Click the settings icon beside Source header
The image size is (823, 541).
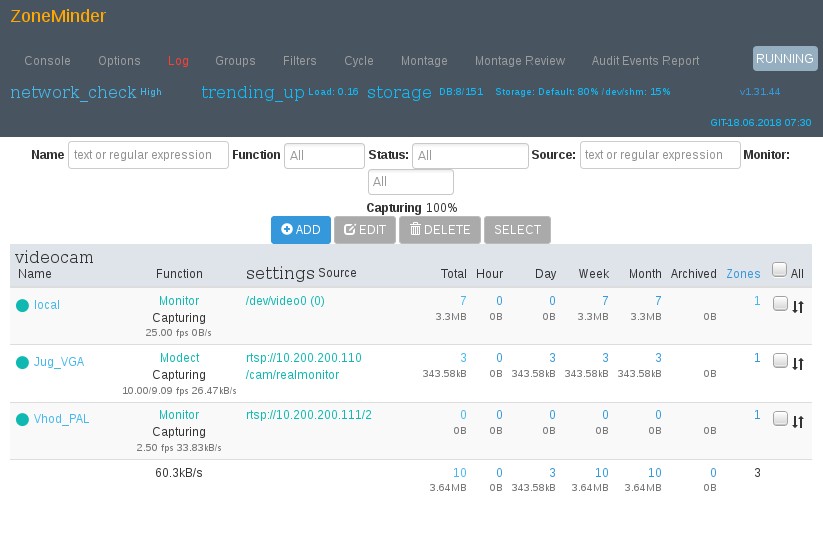(280, 273)
